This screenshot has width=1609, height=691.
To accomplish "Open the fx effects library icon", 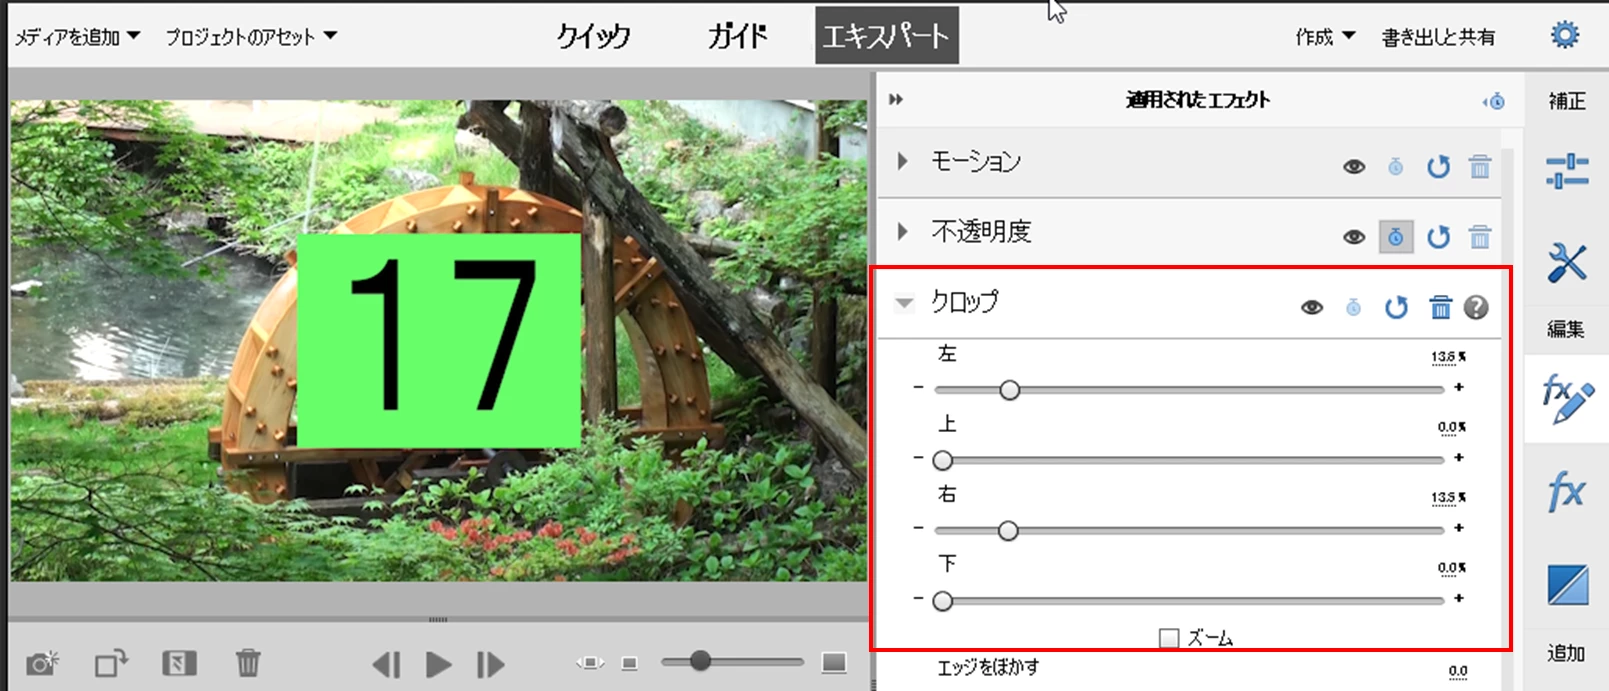I will point(1566,492).
